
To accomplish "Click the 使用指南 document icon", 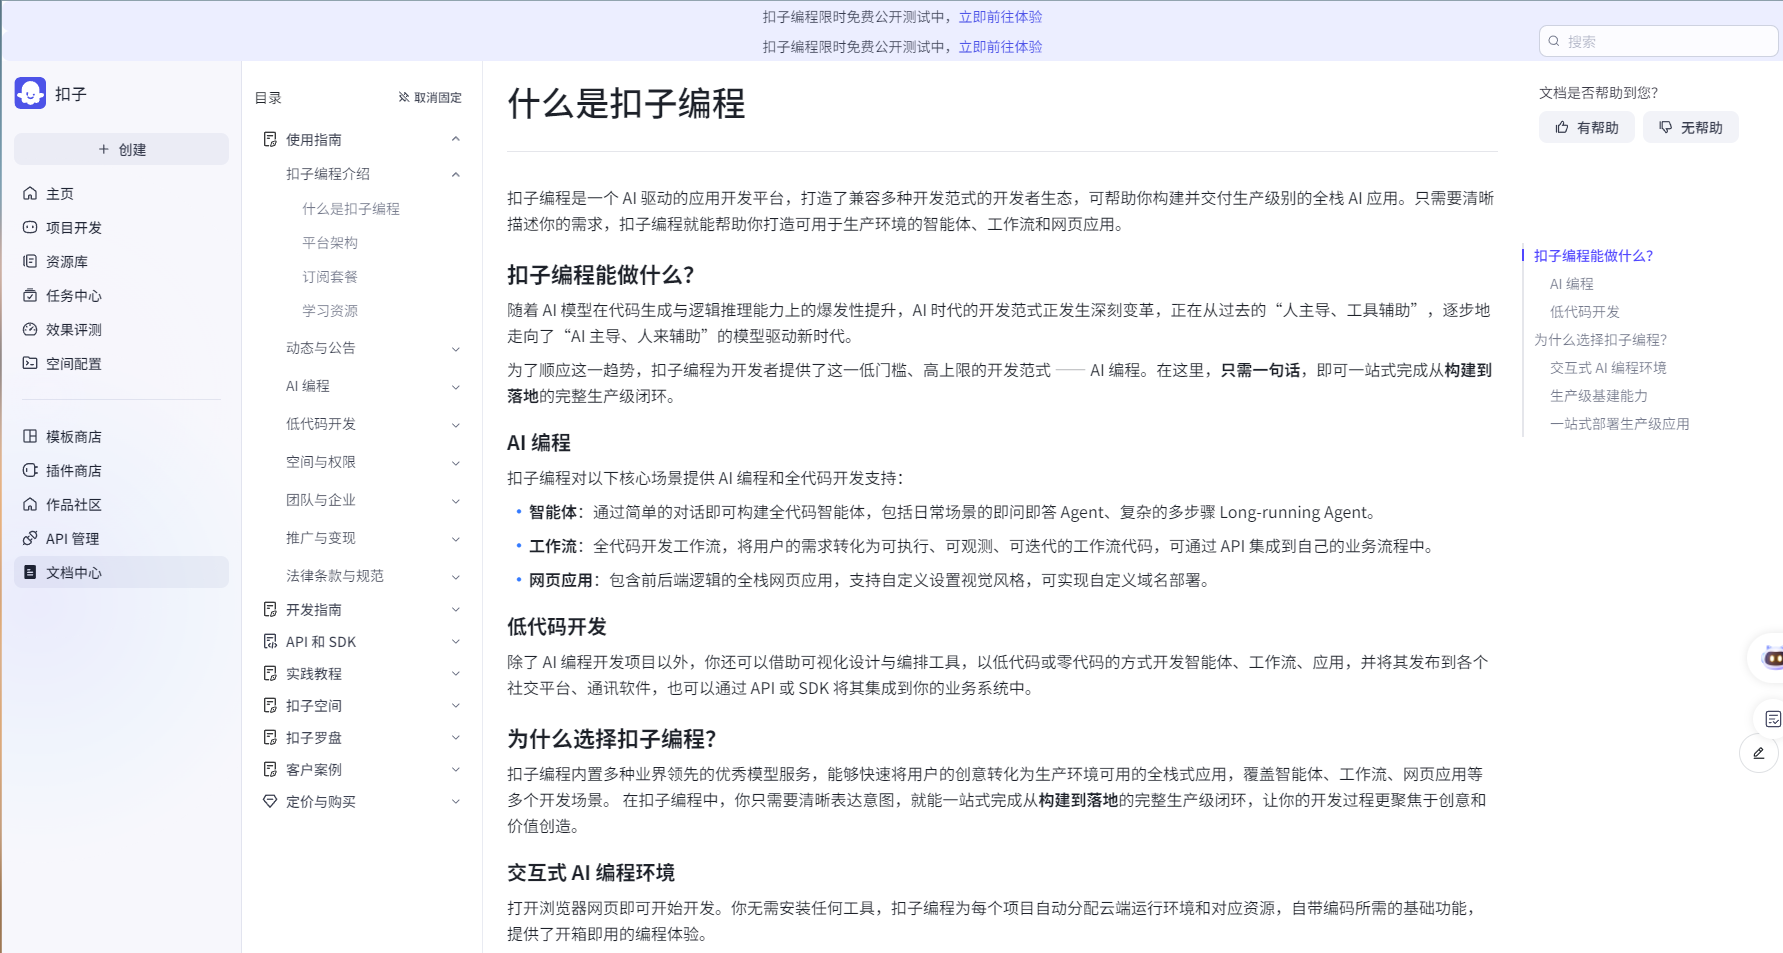I will pos(270,139).
